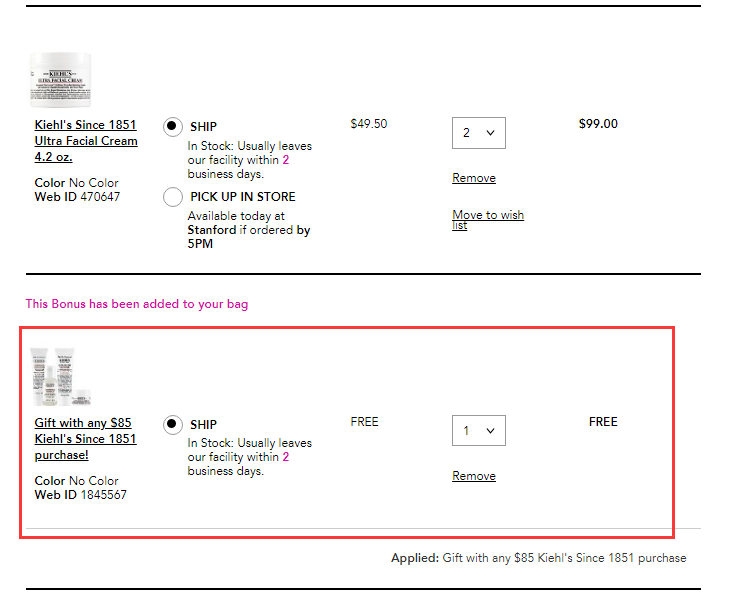This screenshot has width=749, height=597.
Task: Expand chevron arrow on Ultra Facial Cream quantity
Action: 490,133
